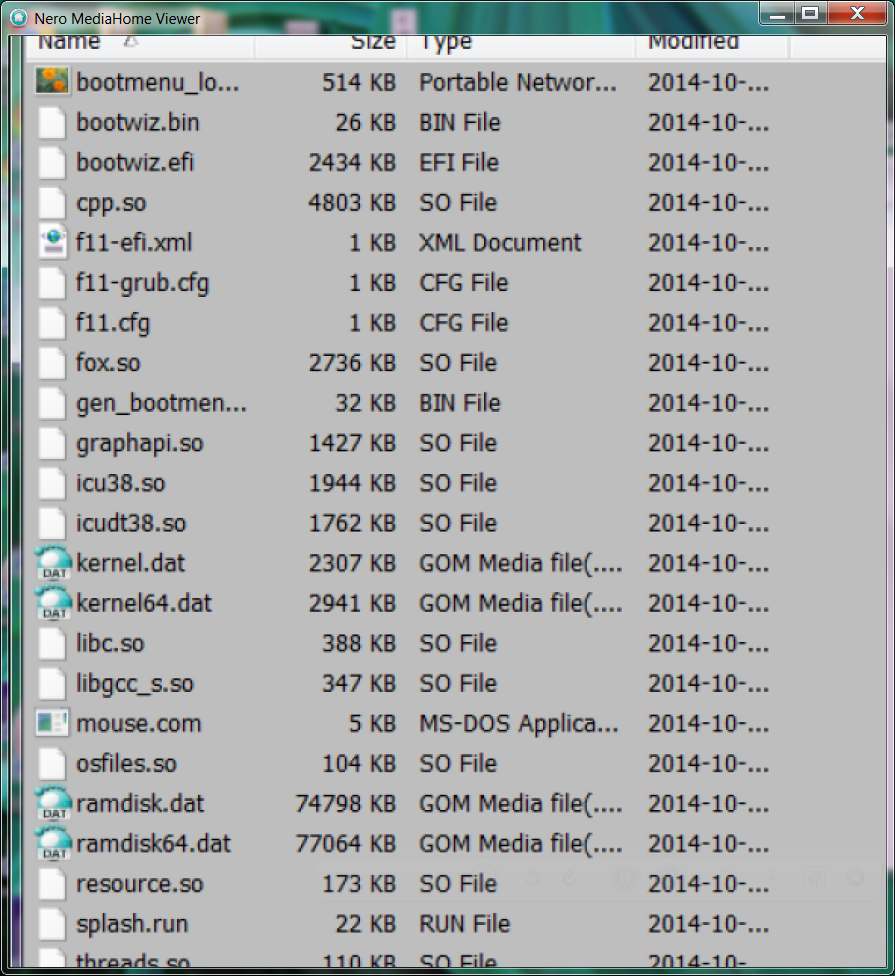Image resolution: width=895 pixels, height=976 pixels.
Task: Select the file name bootwiz.efi
Action: (135, 162)
